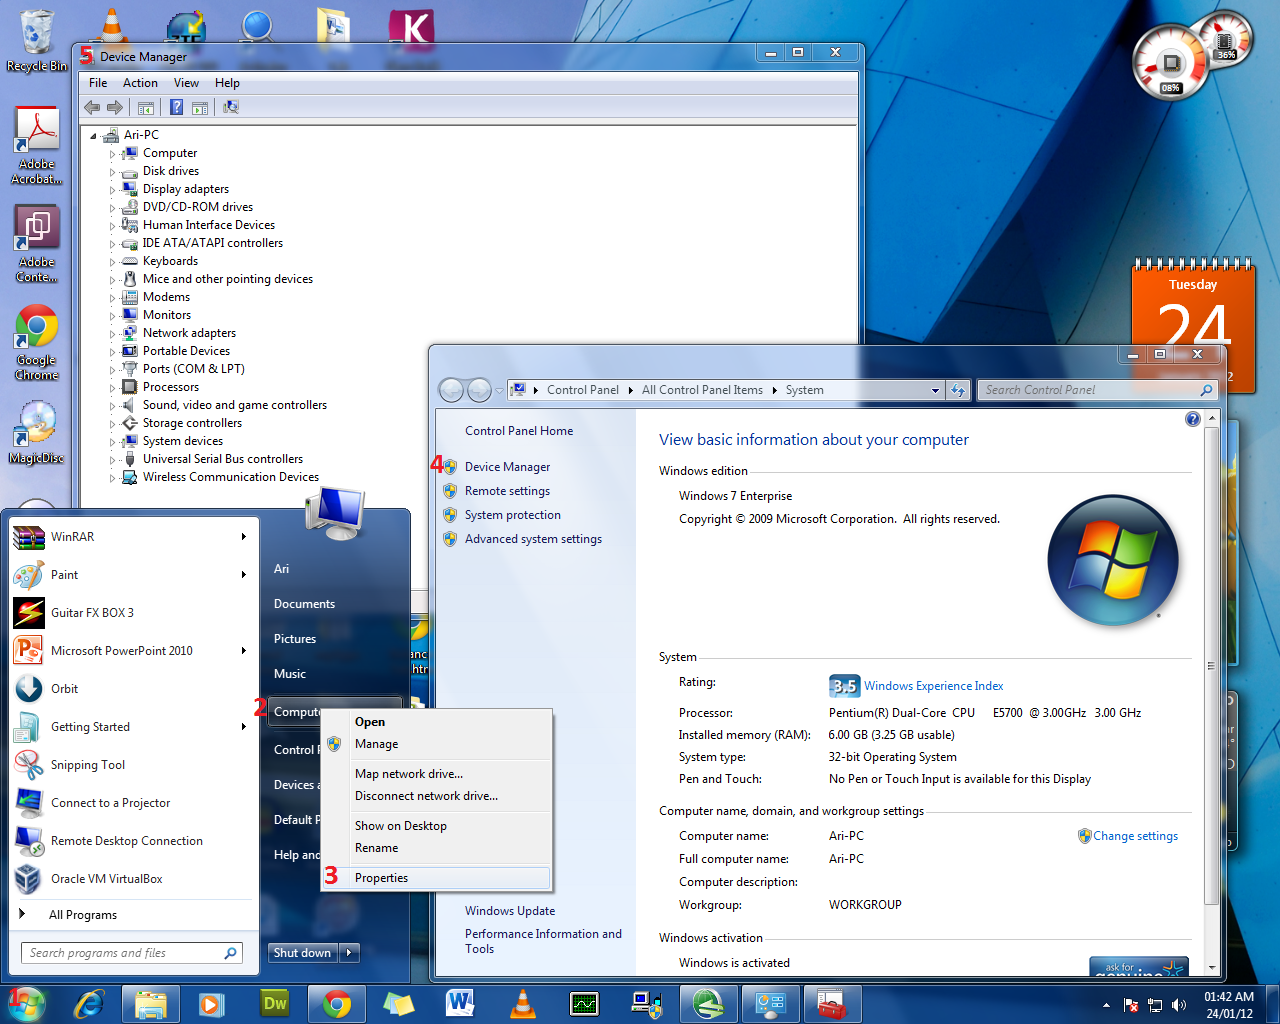1280x1024 pixels.
Task: Expand Display adapters node in Device Manager
Action: (x=113, y=190)
